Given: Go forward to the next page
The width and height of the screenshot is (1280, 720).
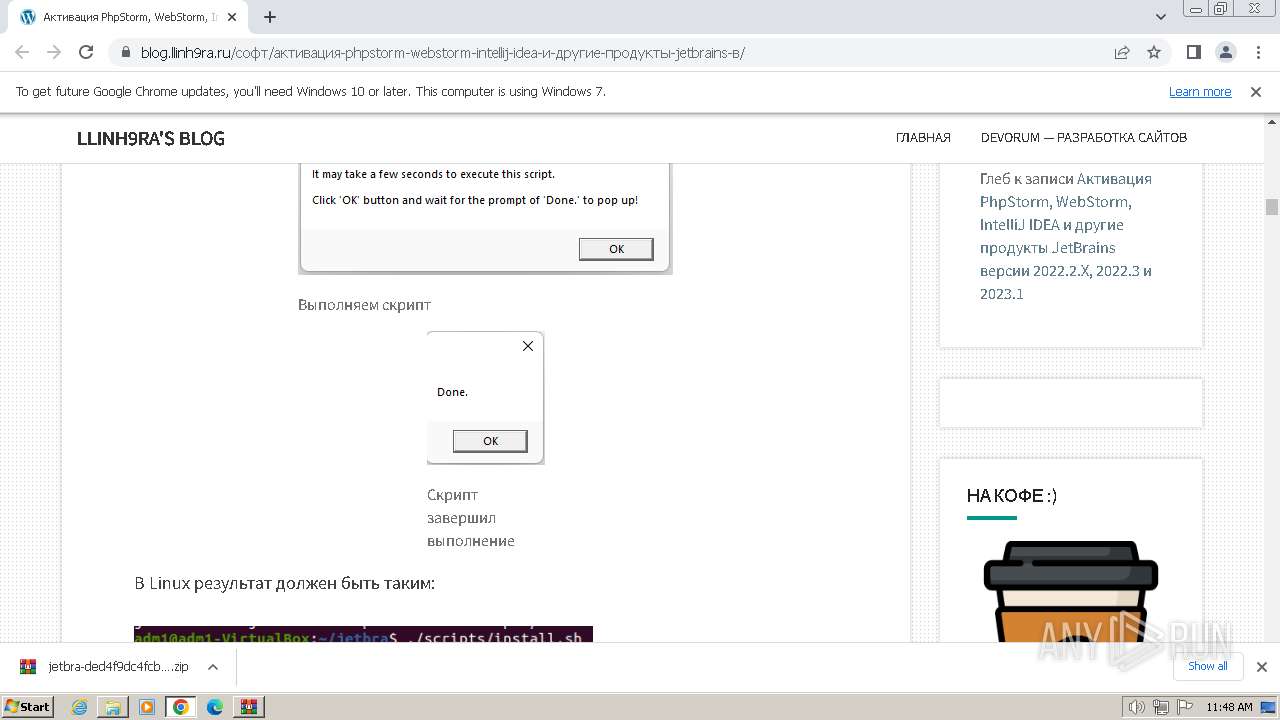Looking at the screenshot, I should (54, 52).
